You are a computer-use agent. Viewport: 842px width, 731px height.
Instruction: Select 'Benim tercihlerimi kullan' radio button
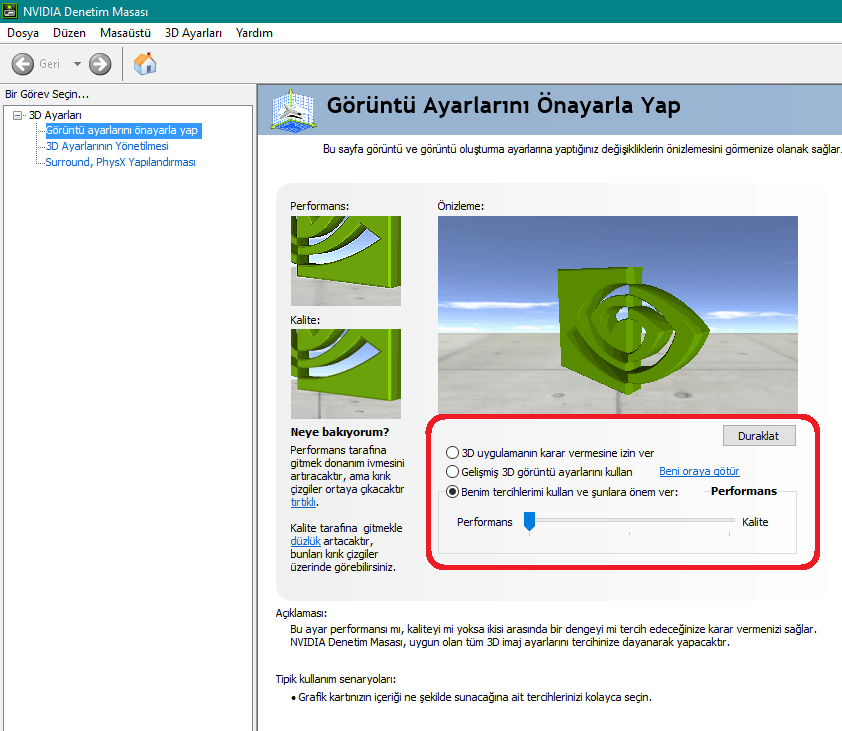pyautogui.click(x=452, y=491)
